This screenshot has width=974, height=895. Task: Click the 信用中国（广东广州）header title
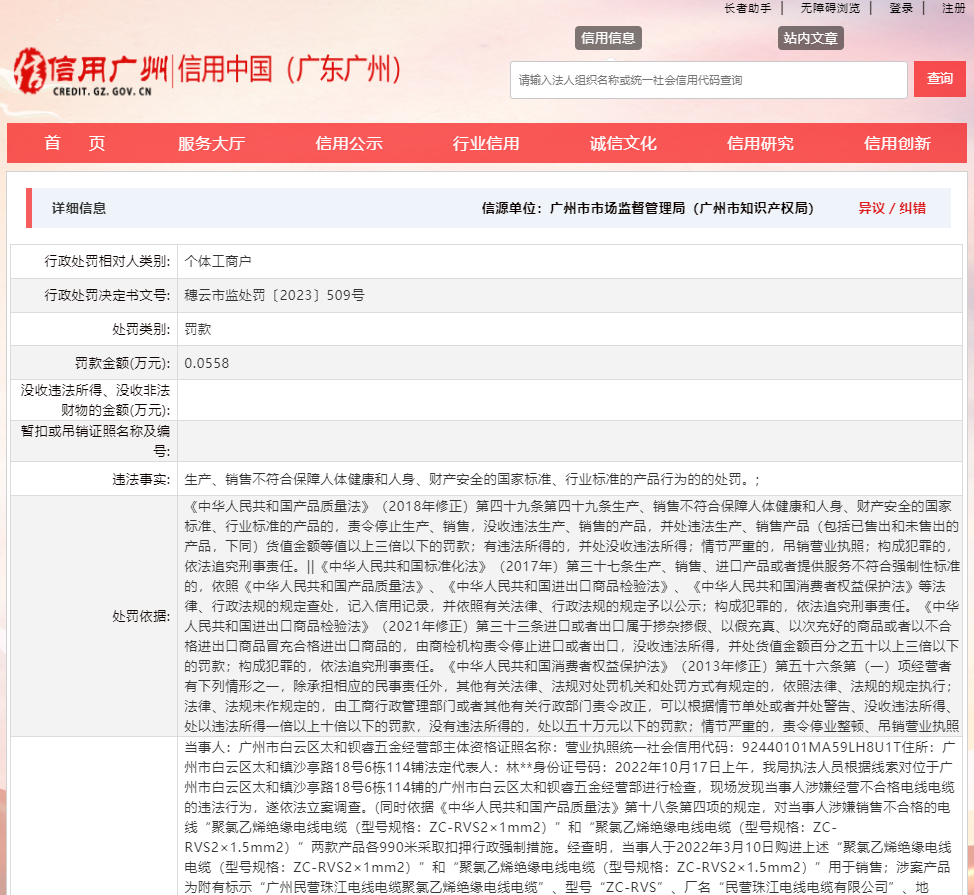[290, 70]
